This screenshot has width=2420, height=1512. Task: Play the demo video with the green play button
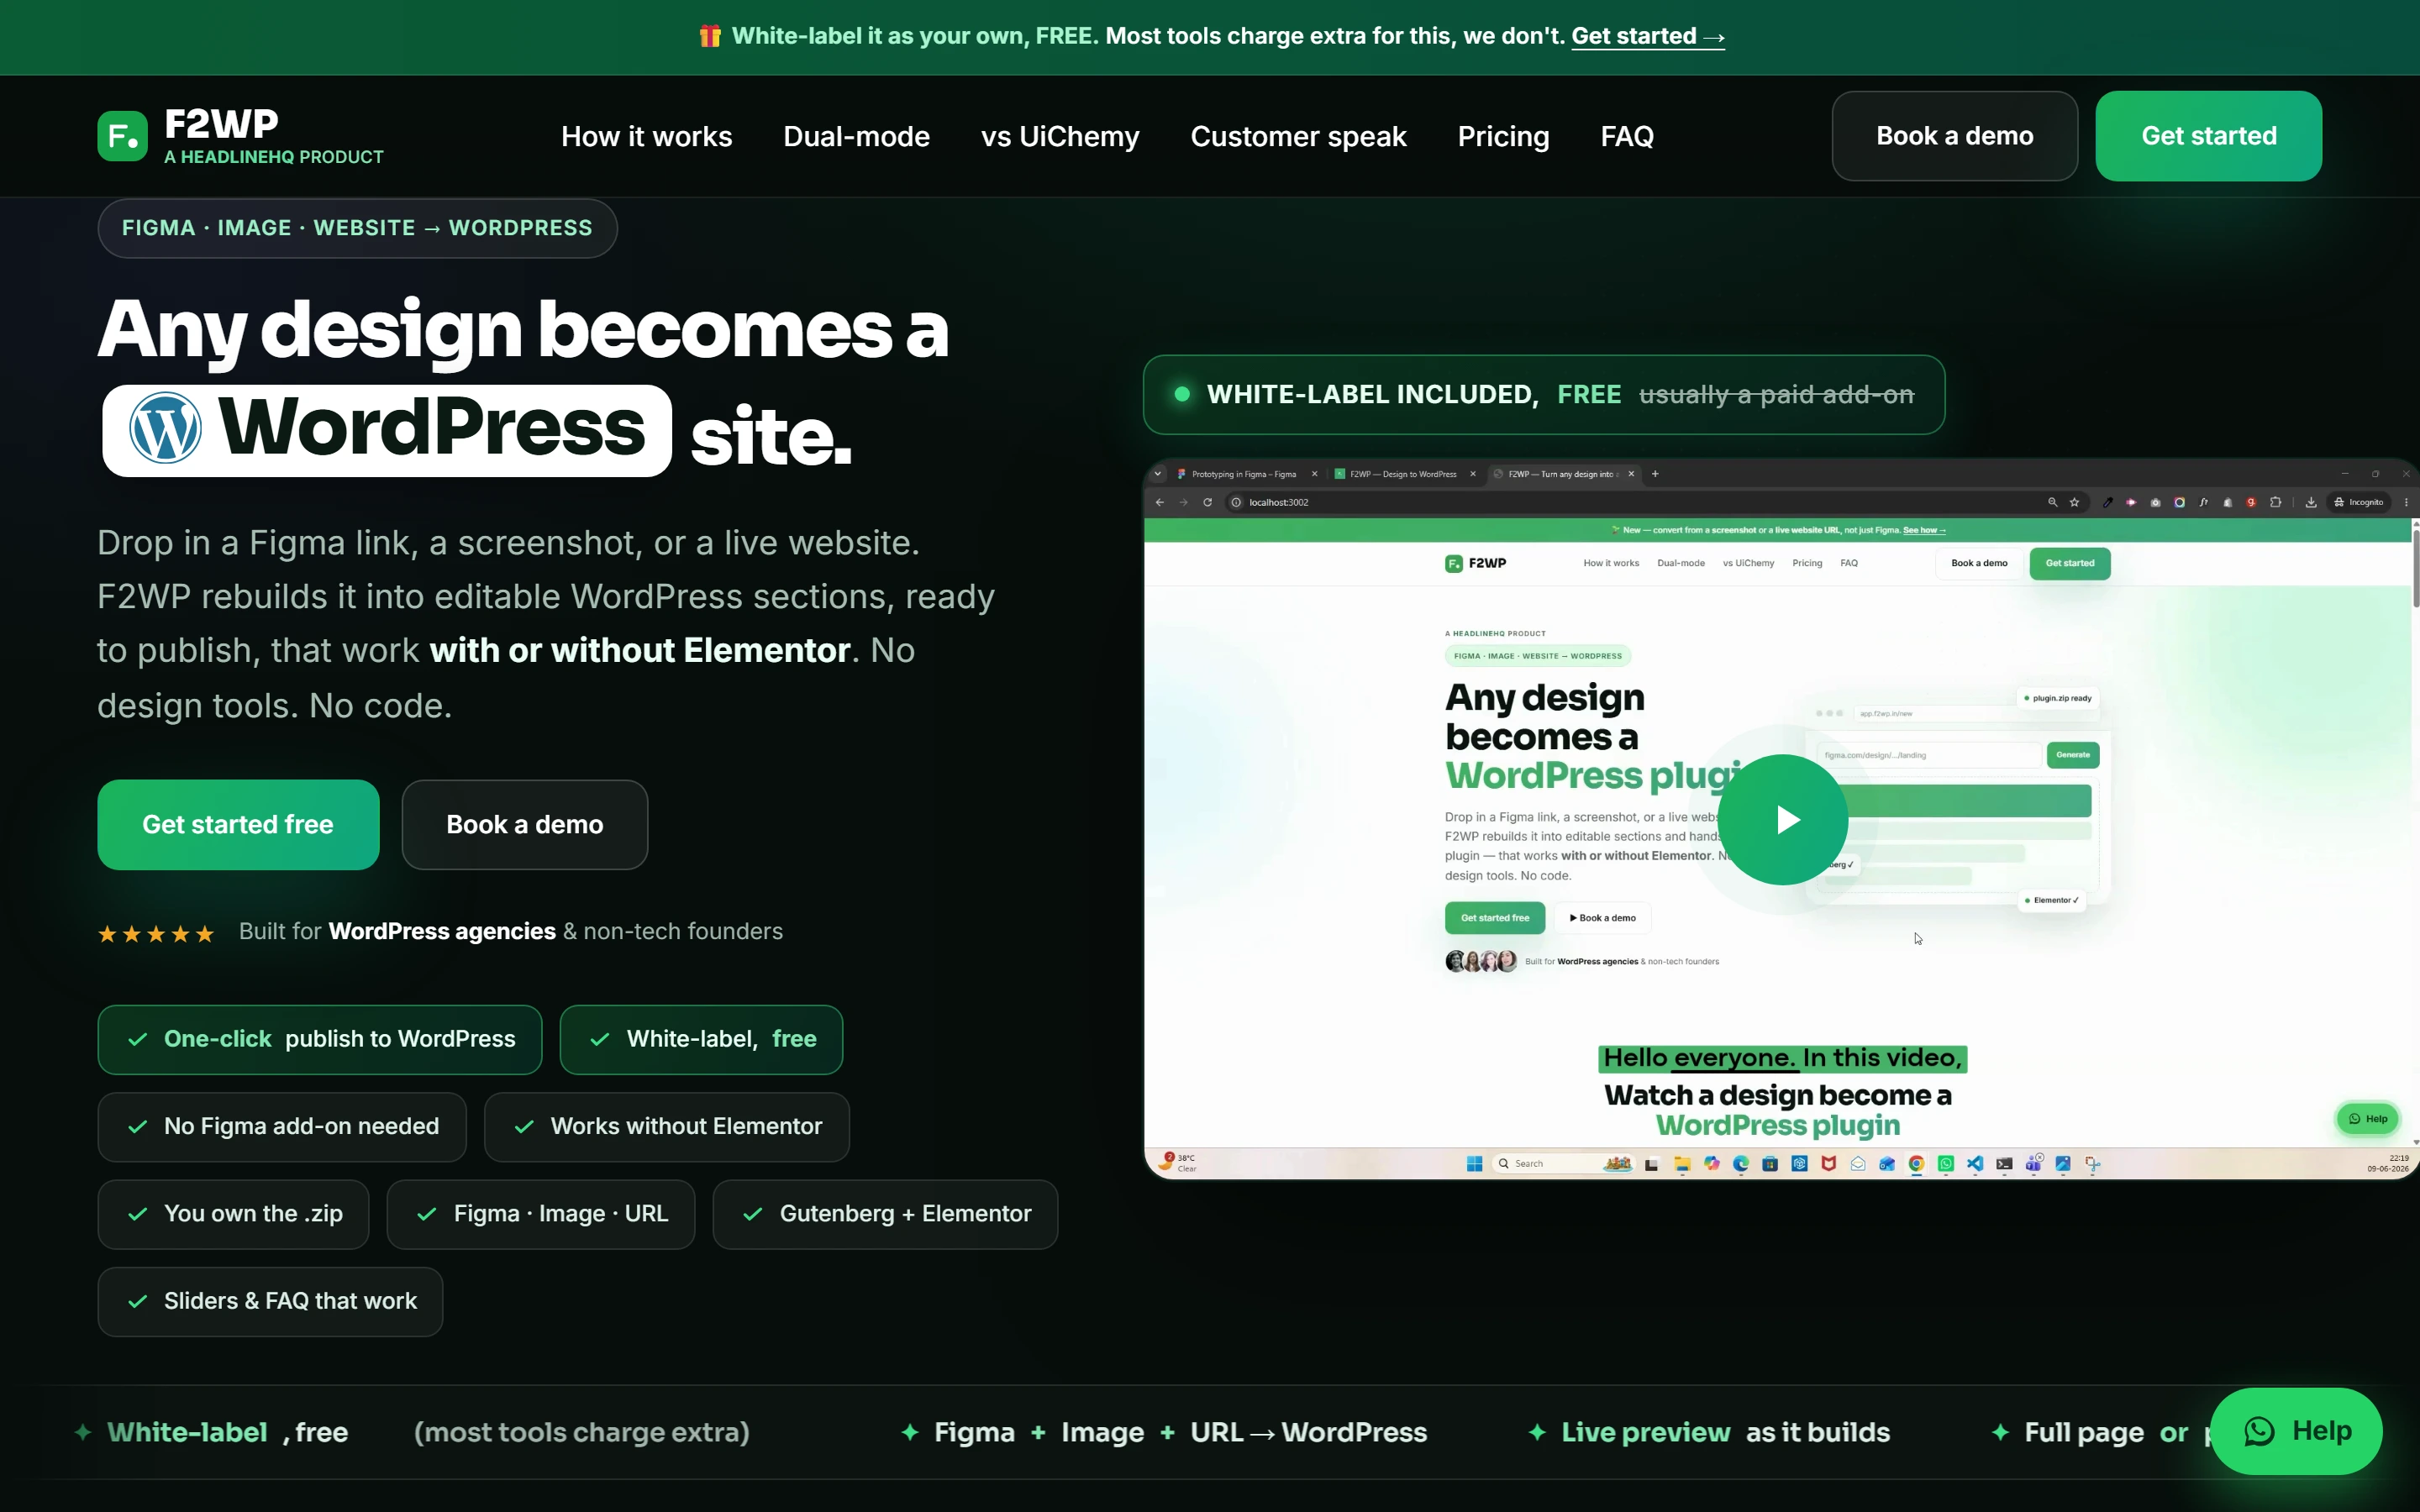click(1782, 820)
